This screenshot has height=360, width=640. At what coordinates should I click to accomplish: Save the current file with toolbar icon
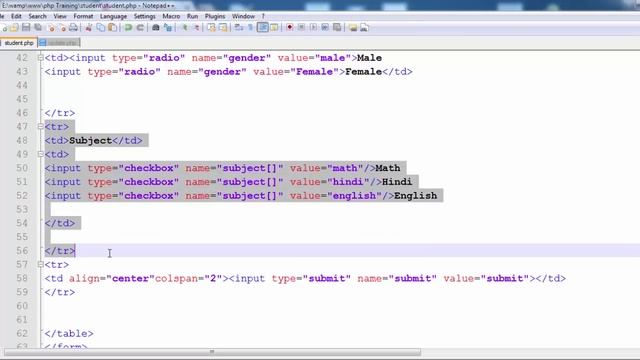[26, 27]
